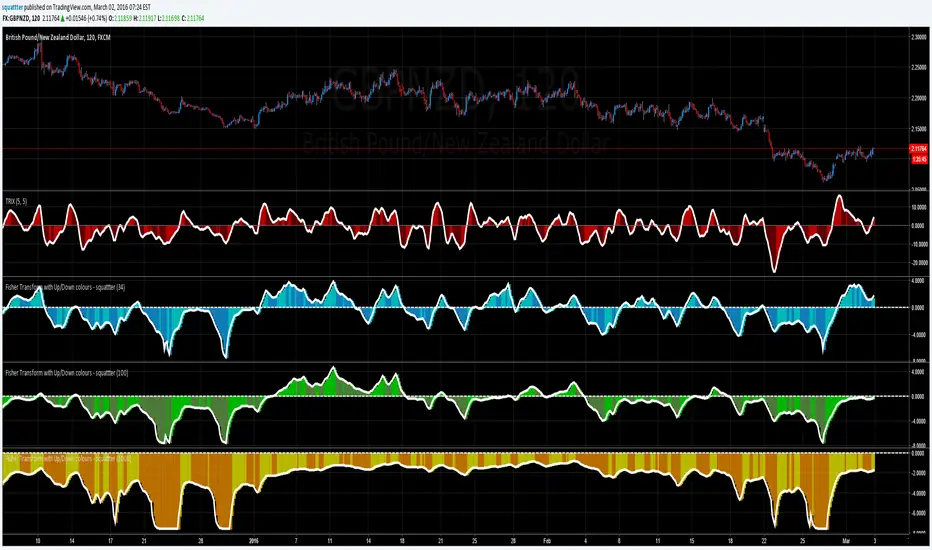Click the red current price label 2.11764
The image size is (932, 550).
pos(917,148)
